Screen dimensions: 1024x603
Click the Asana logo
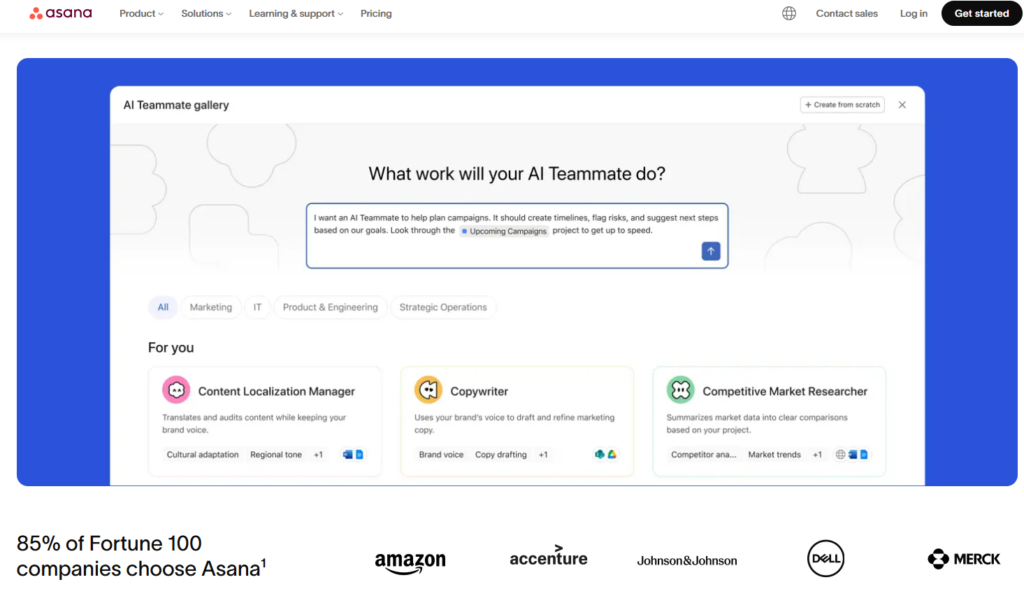click(61, 13)
